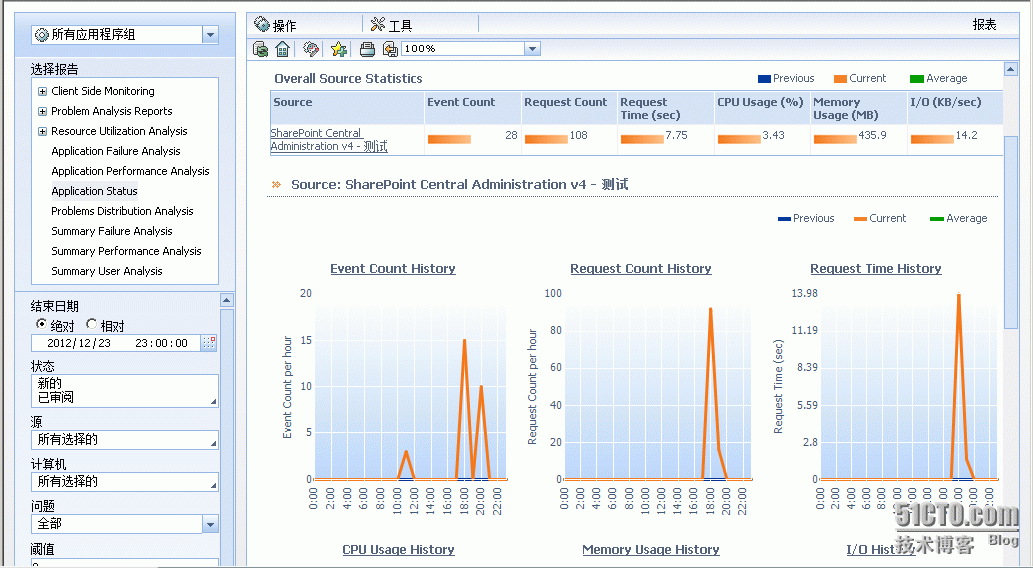Click the CPU Usage value 3.43

(x=773, y=135)
